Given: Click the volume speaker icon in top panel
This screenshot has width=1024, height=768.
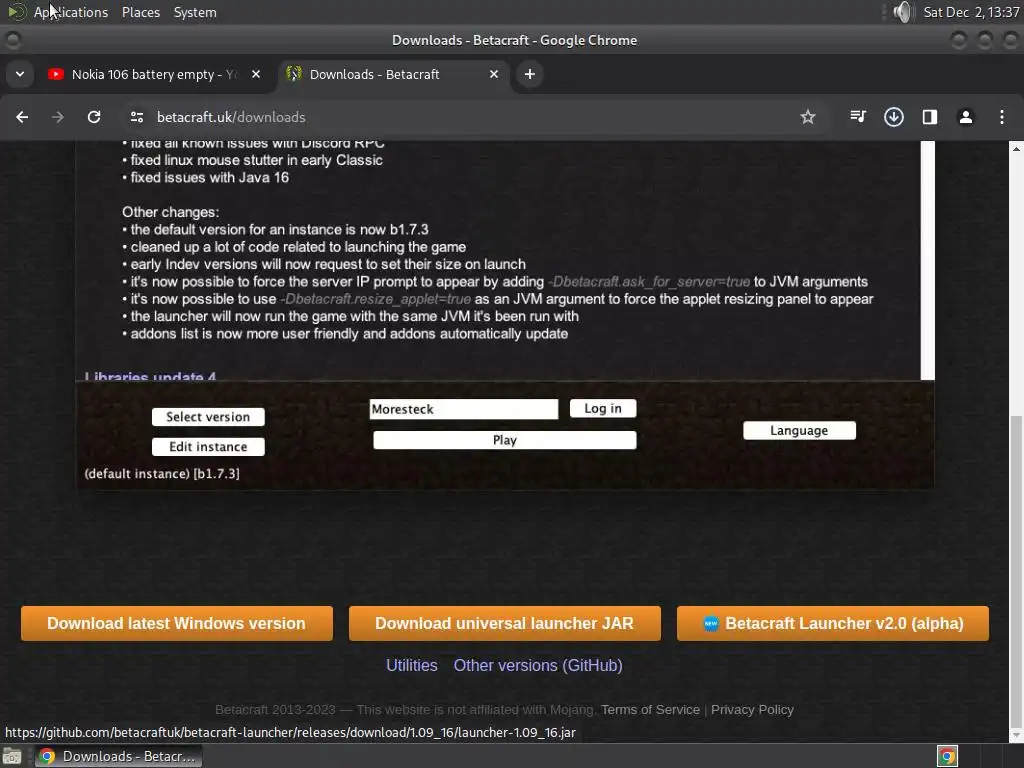Looking at the screenshot, I should point(903,12).
